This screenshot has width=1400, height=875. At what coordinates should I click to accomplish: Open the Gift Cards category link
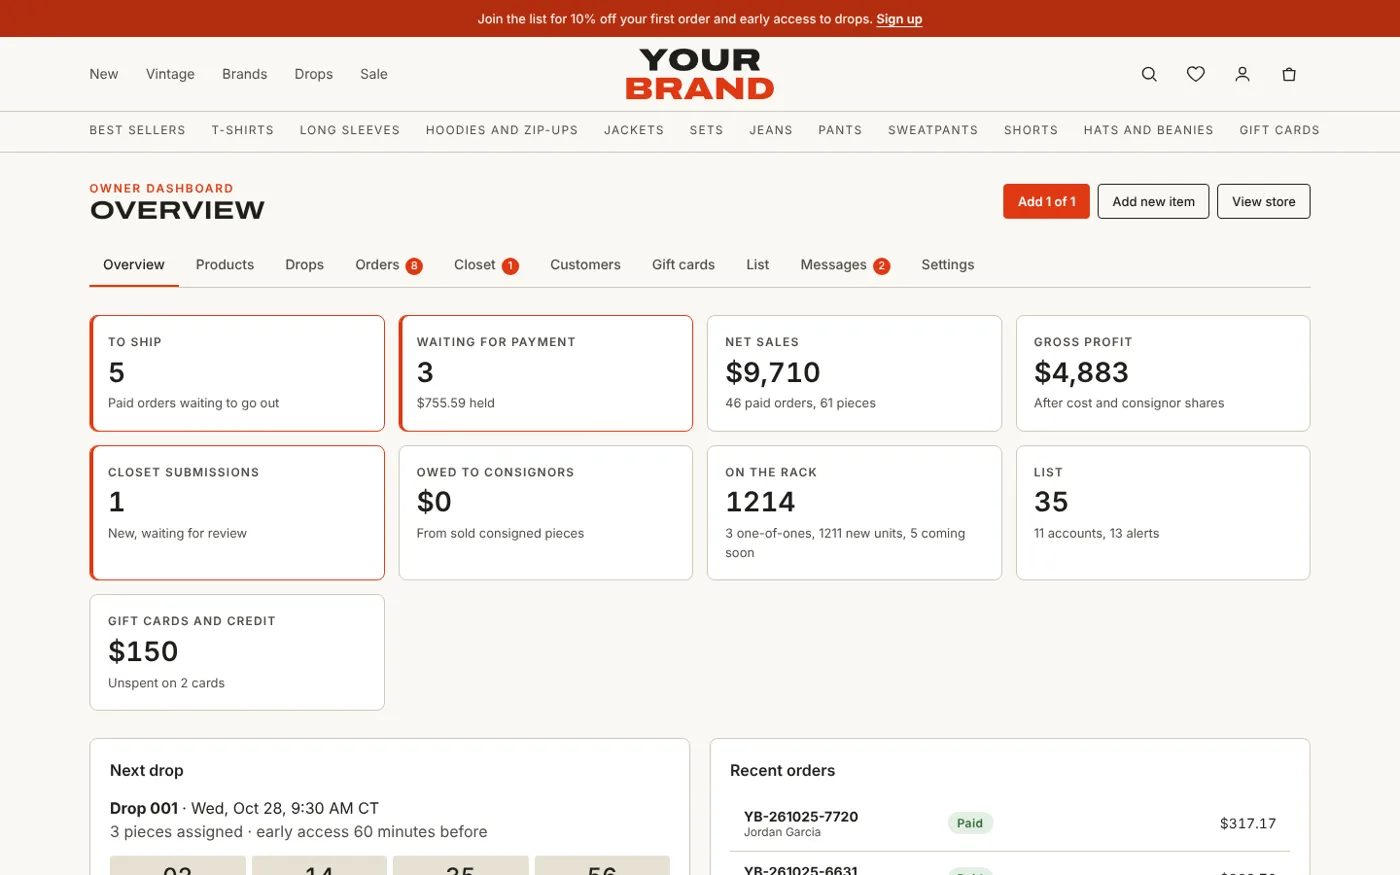1279,130
